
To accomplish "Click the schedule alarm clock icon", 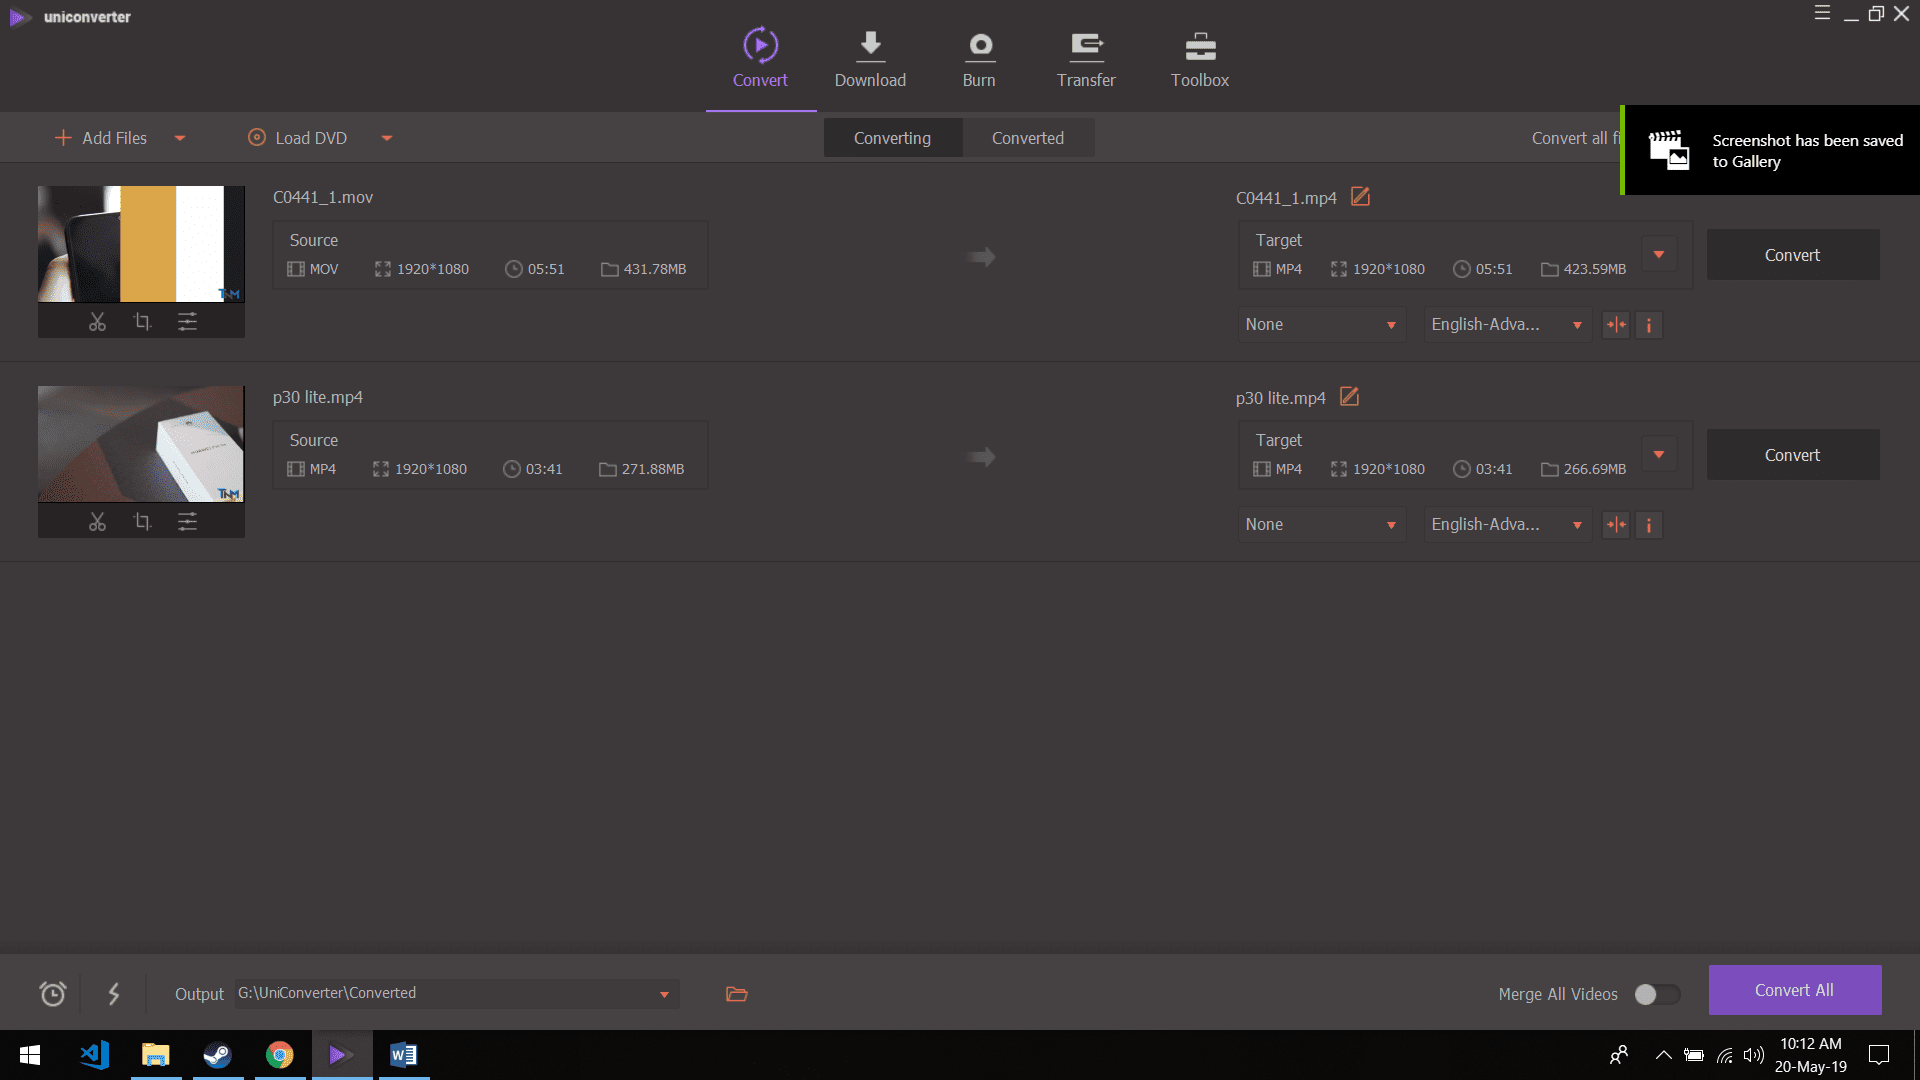I will 53,993.
